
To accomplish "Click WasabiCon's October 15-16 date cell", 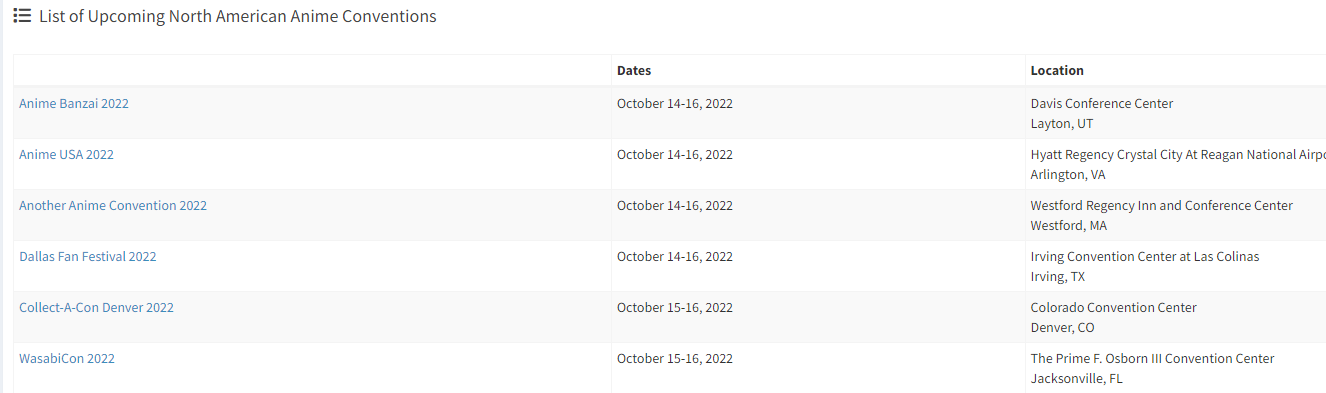I will pyautogui.click(x=675, y=359).
